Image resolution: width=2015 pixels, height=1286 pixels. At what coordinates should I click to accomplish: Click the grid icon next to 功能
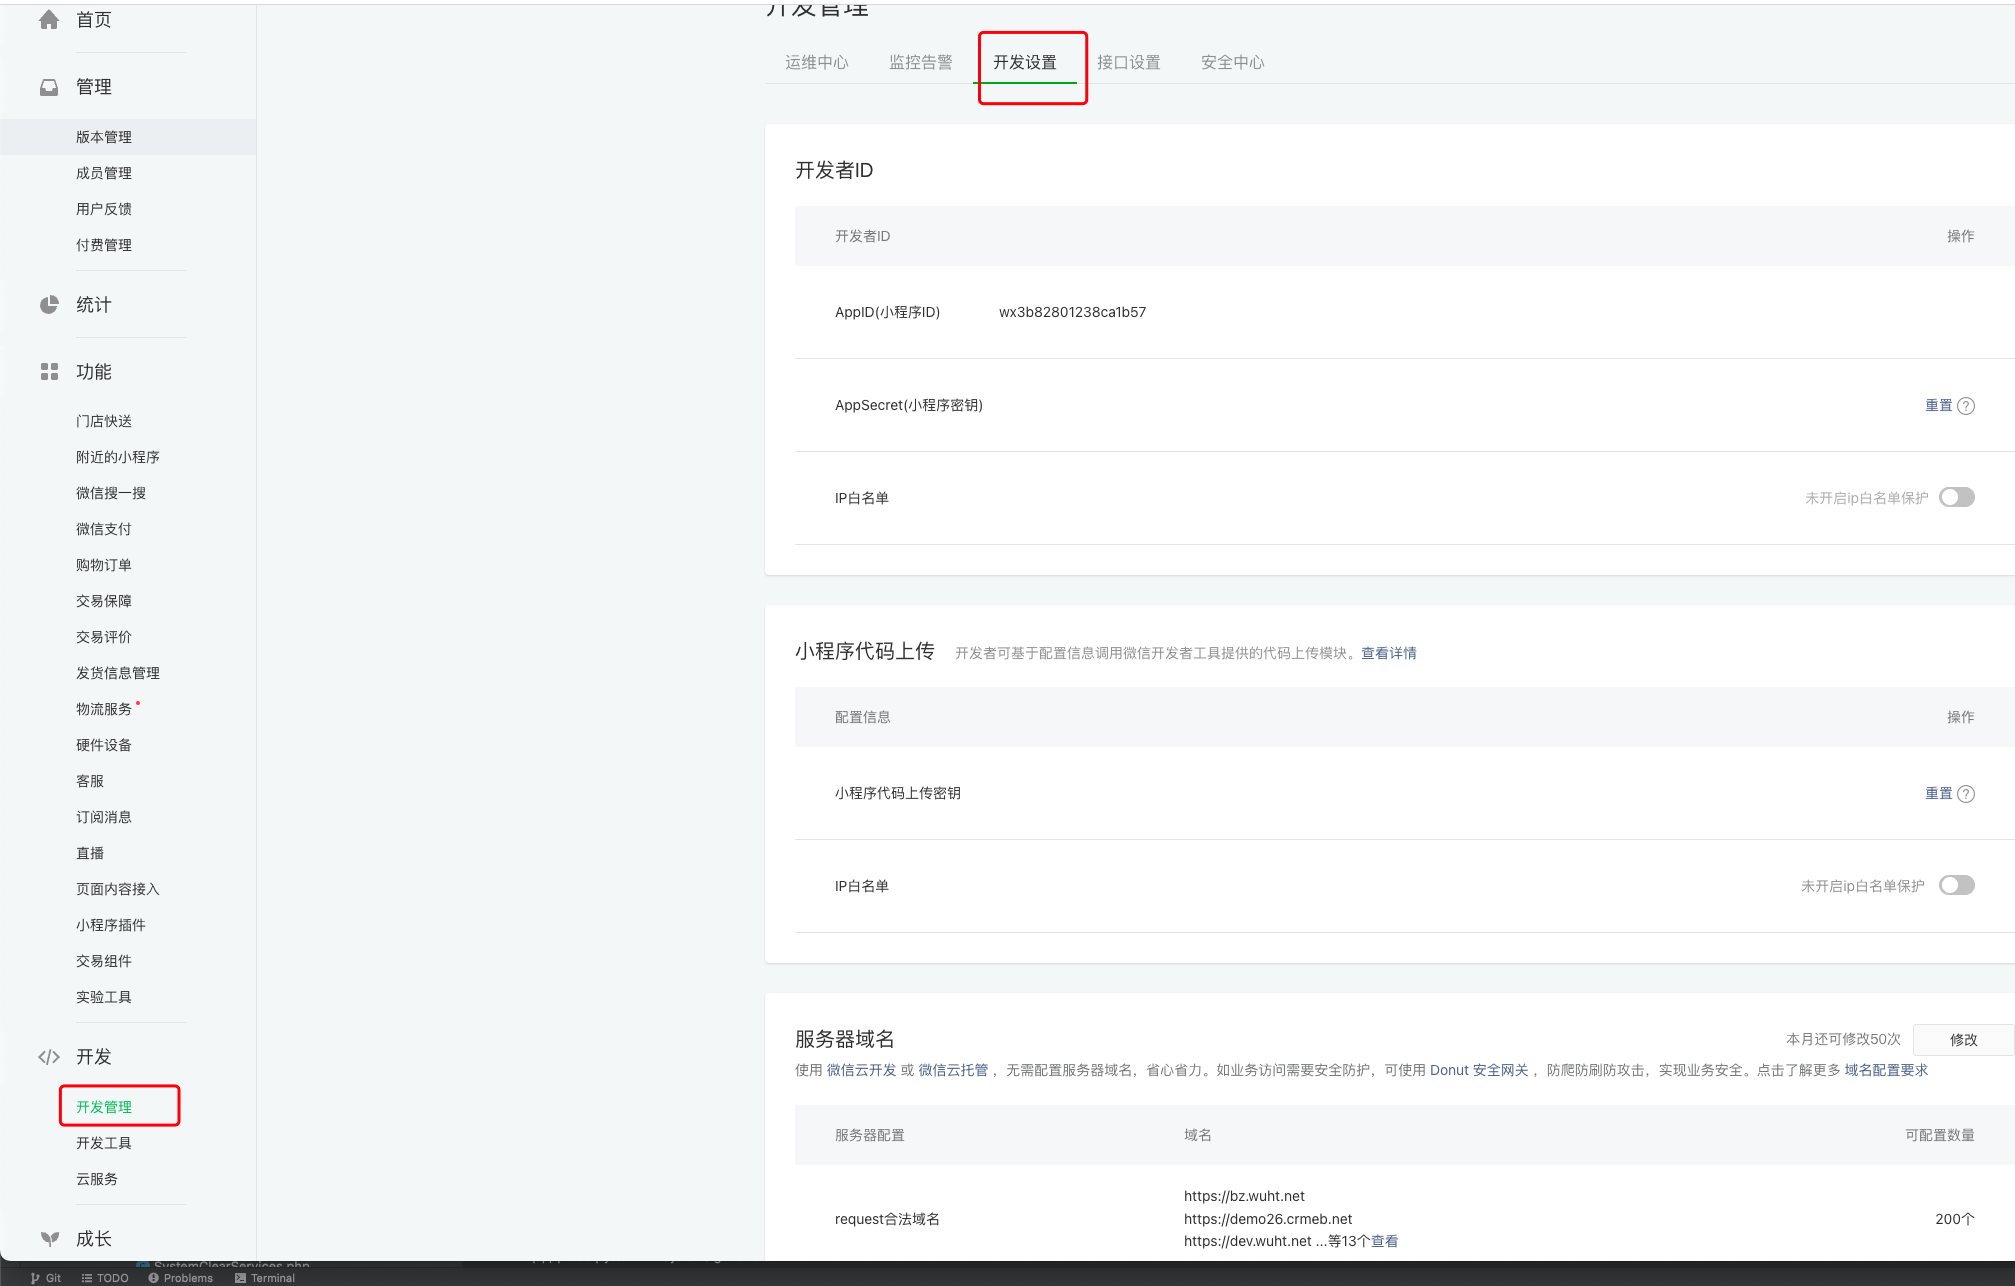tap(49, 372)
